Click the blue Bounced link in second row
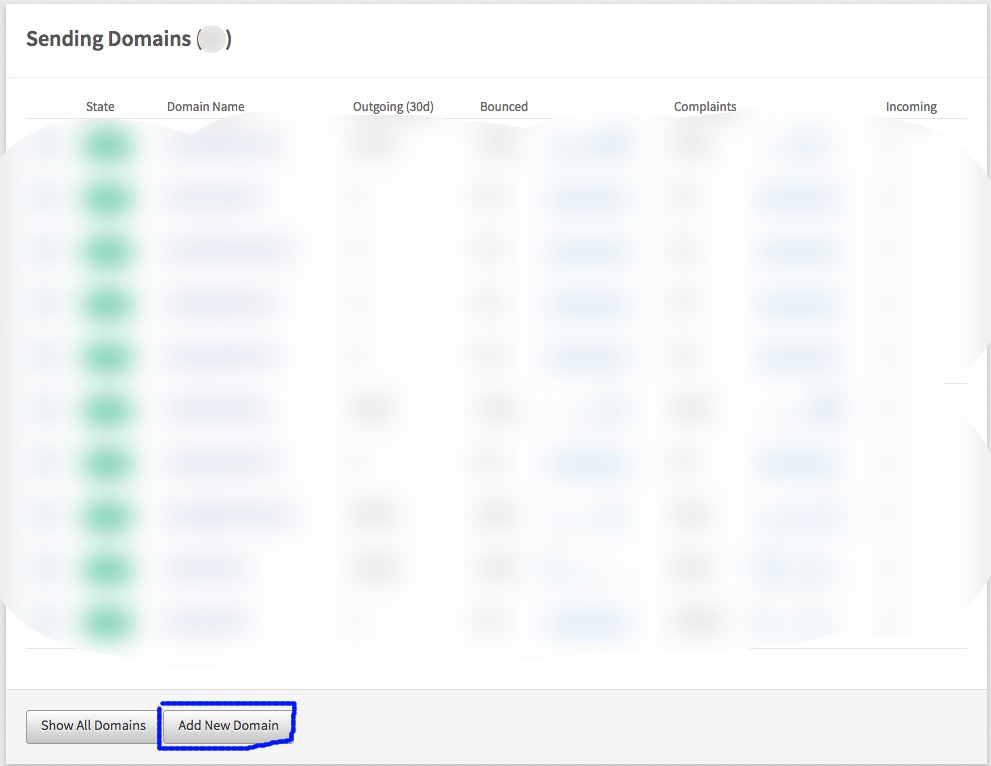This screenshot has height=766, width=991. [x=586, y=199]
